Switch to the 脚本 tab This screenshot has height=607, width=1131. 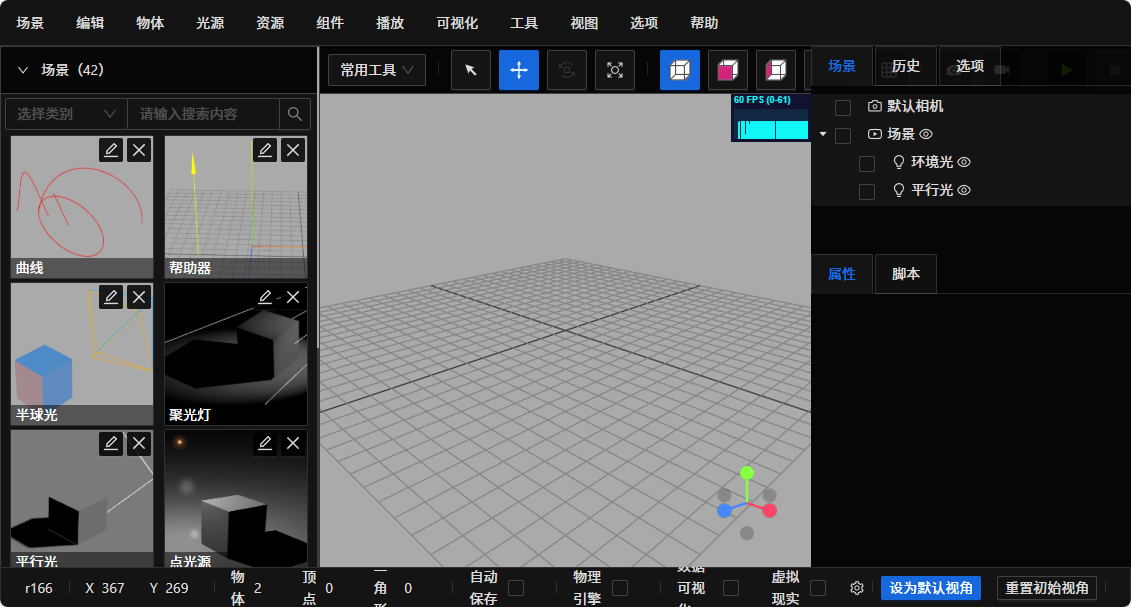click(906, 274)
